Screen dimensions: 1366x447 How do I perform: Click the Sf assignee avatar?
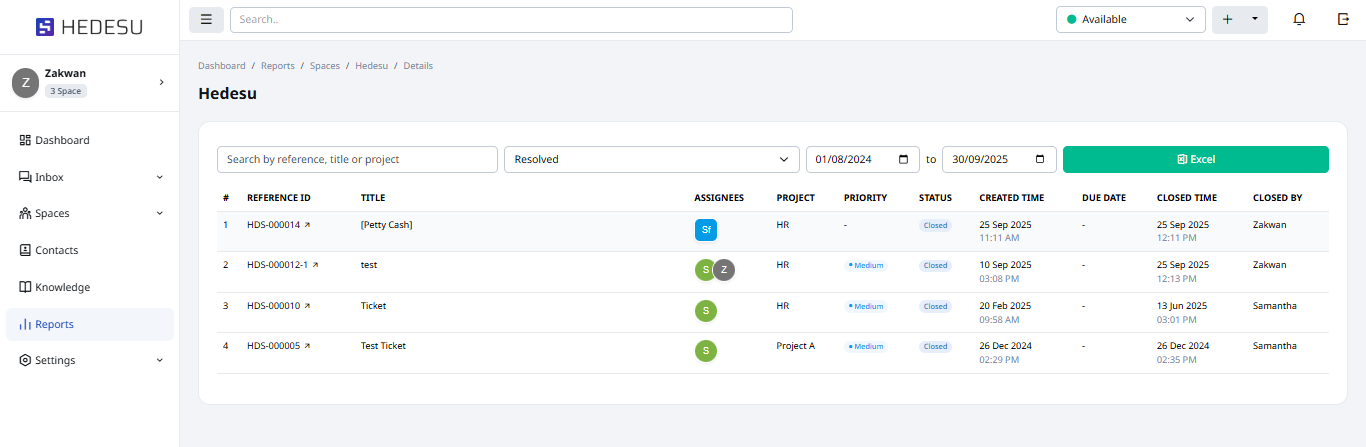click(x=706, y=230)
